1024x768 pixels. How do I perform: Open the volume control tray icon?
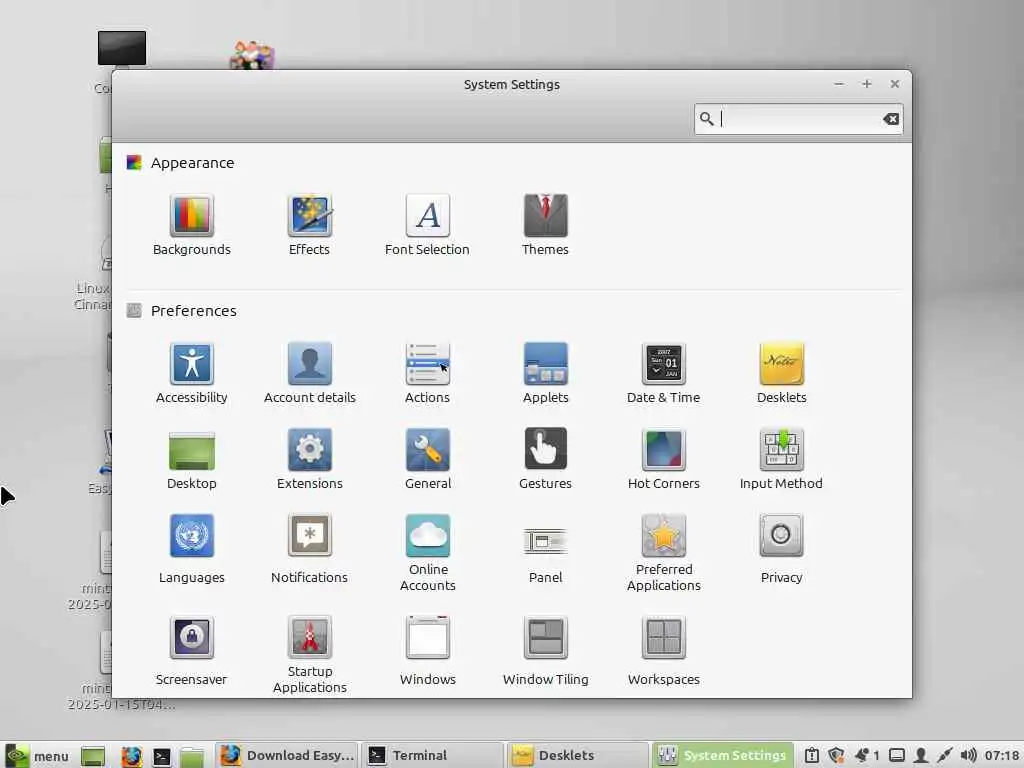click(x=968, y=756)
